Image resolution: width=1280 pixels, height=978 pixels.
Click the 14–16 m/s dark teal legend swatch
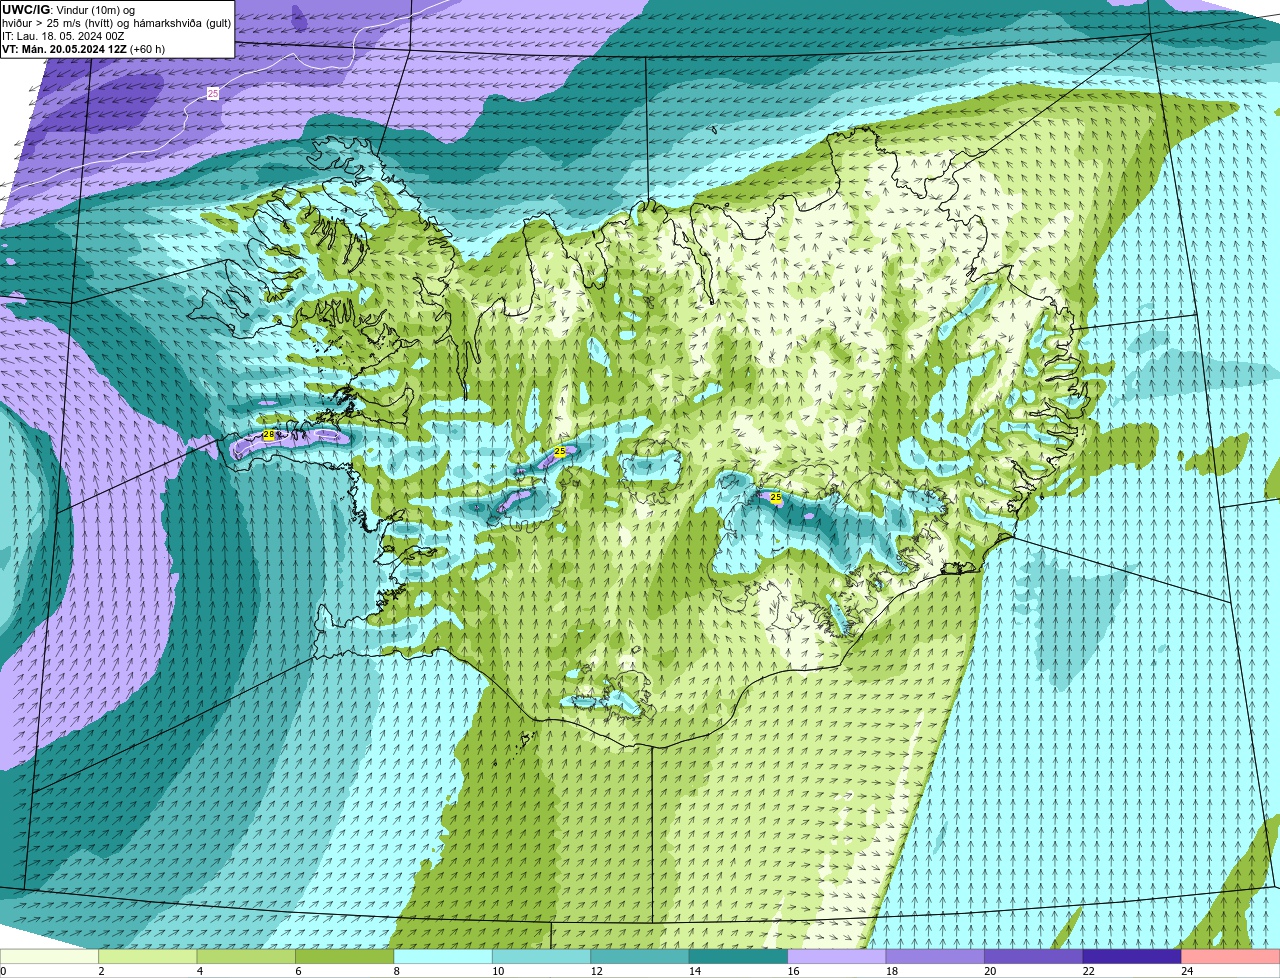[x=739, y=957]
